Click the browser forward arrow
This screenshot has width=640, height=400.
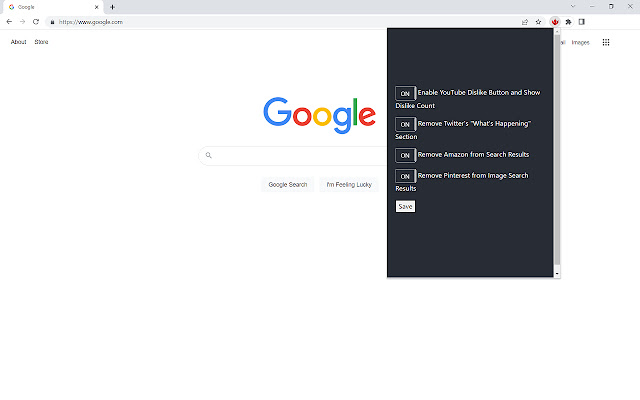[x=22, y=22]
